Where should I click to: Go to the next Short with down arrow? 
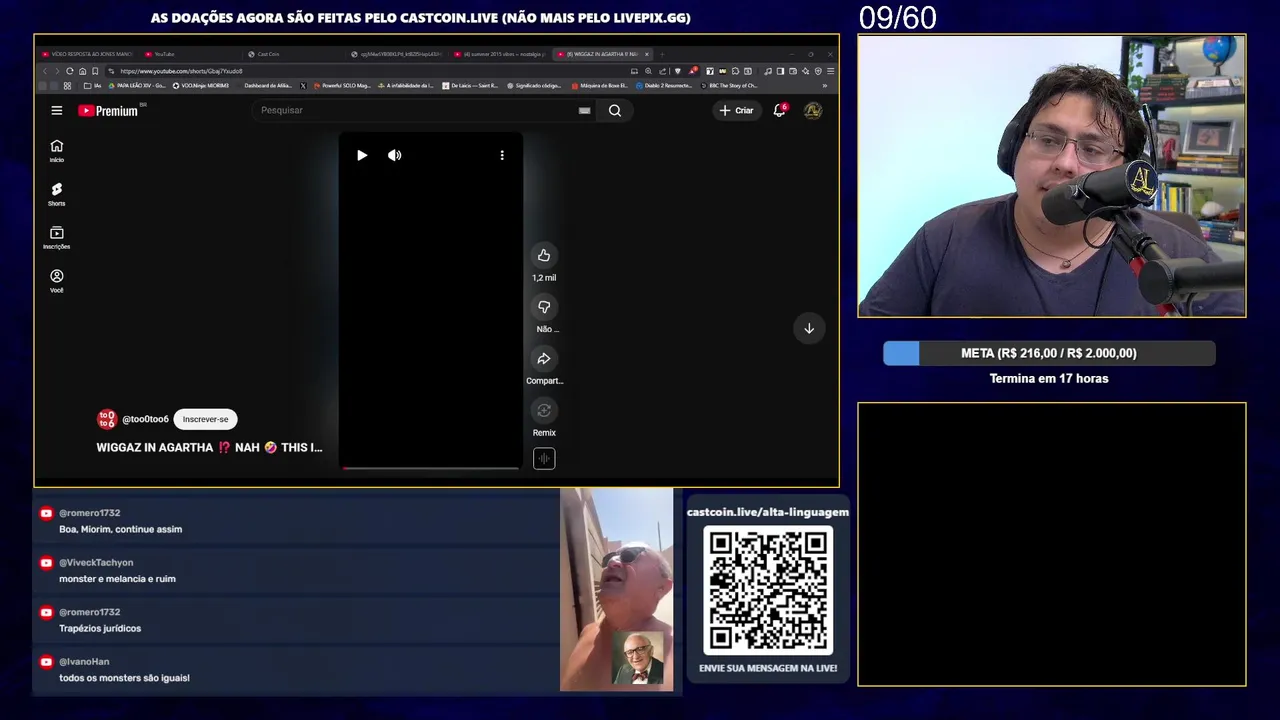pos(809,328)
